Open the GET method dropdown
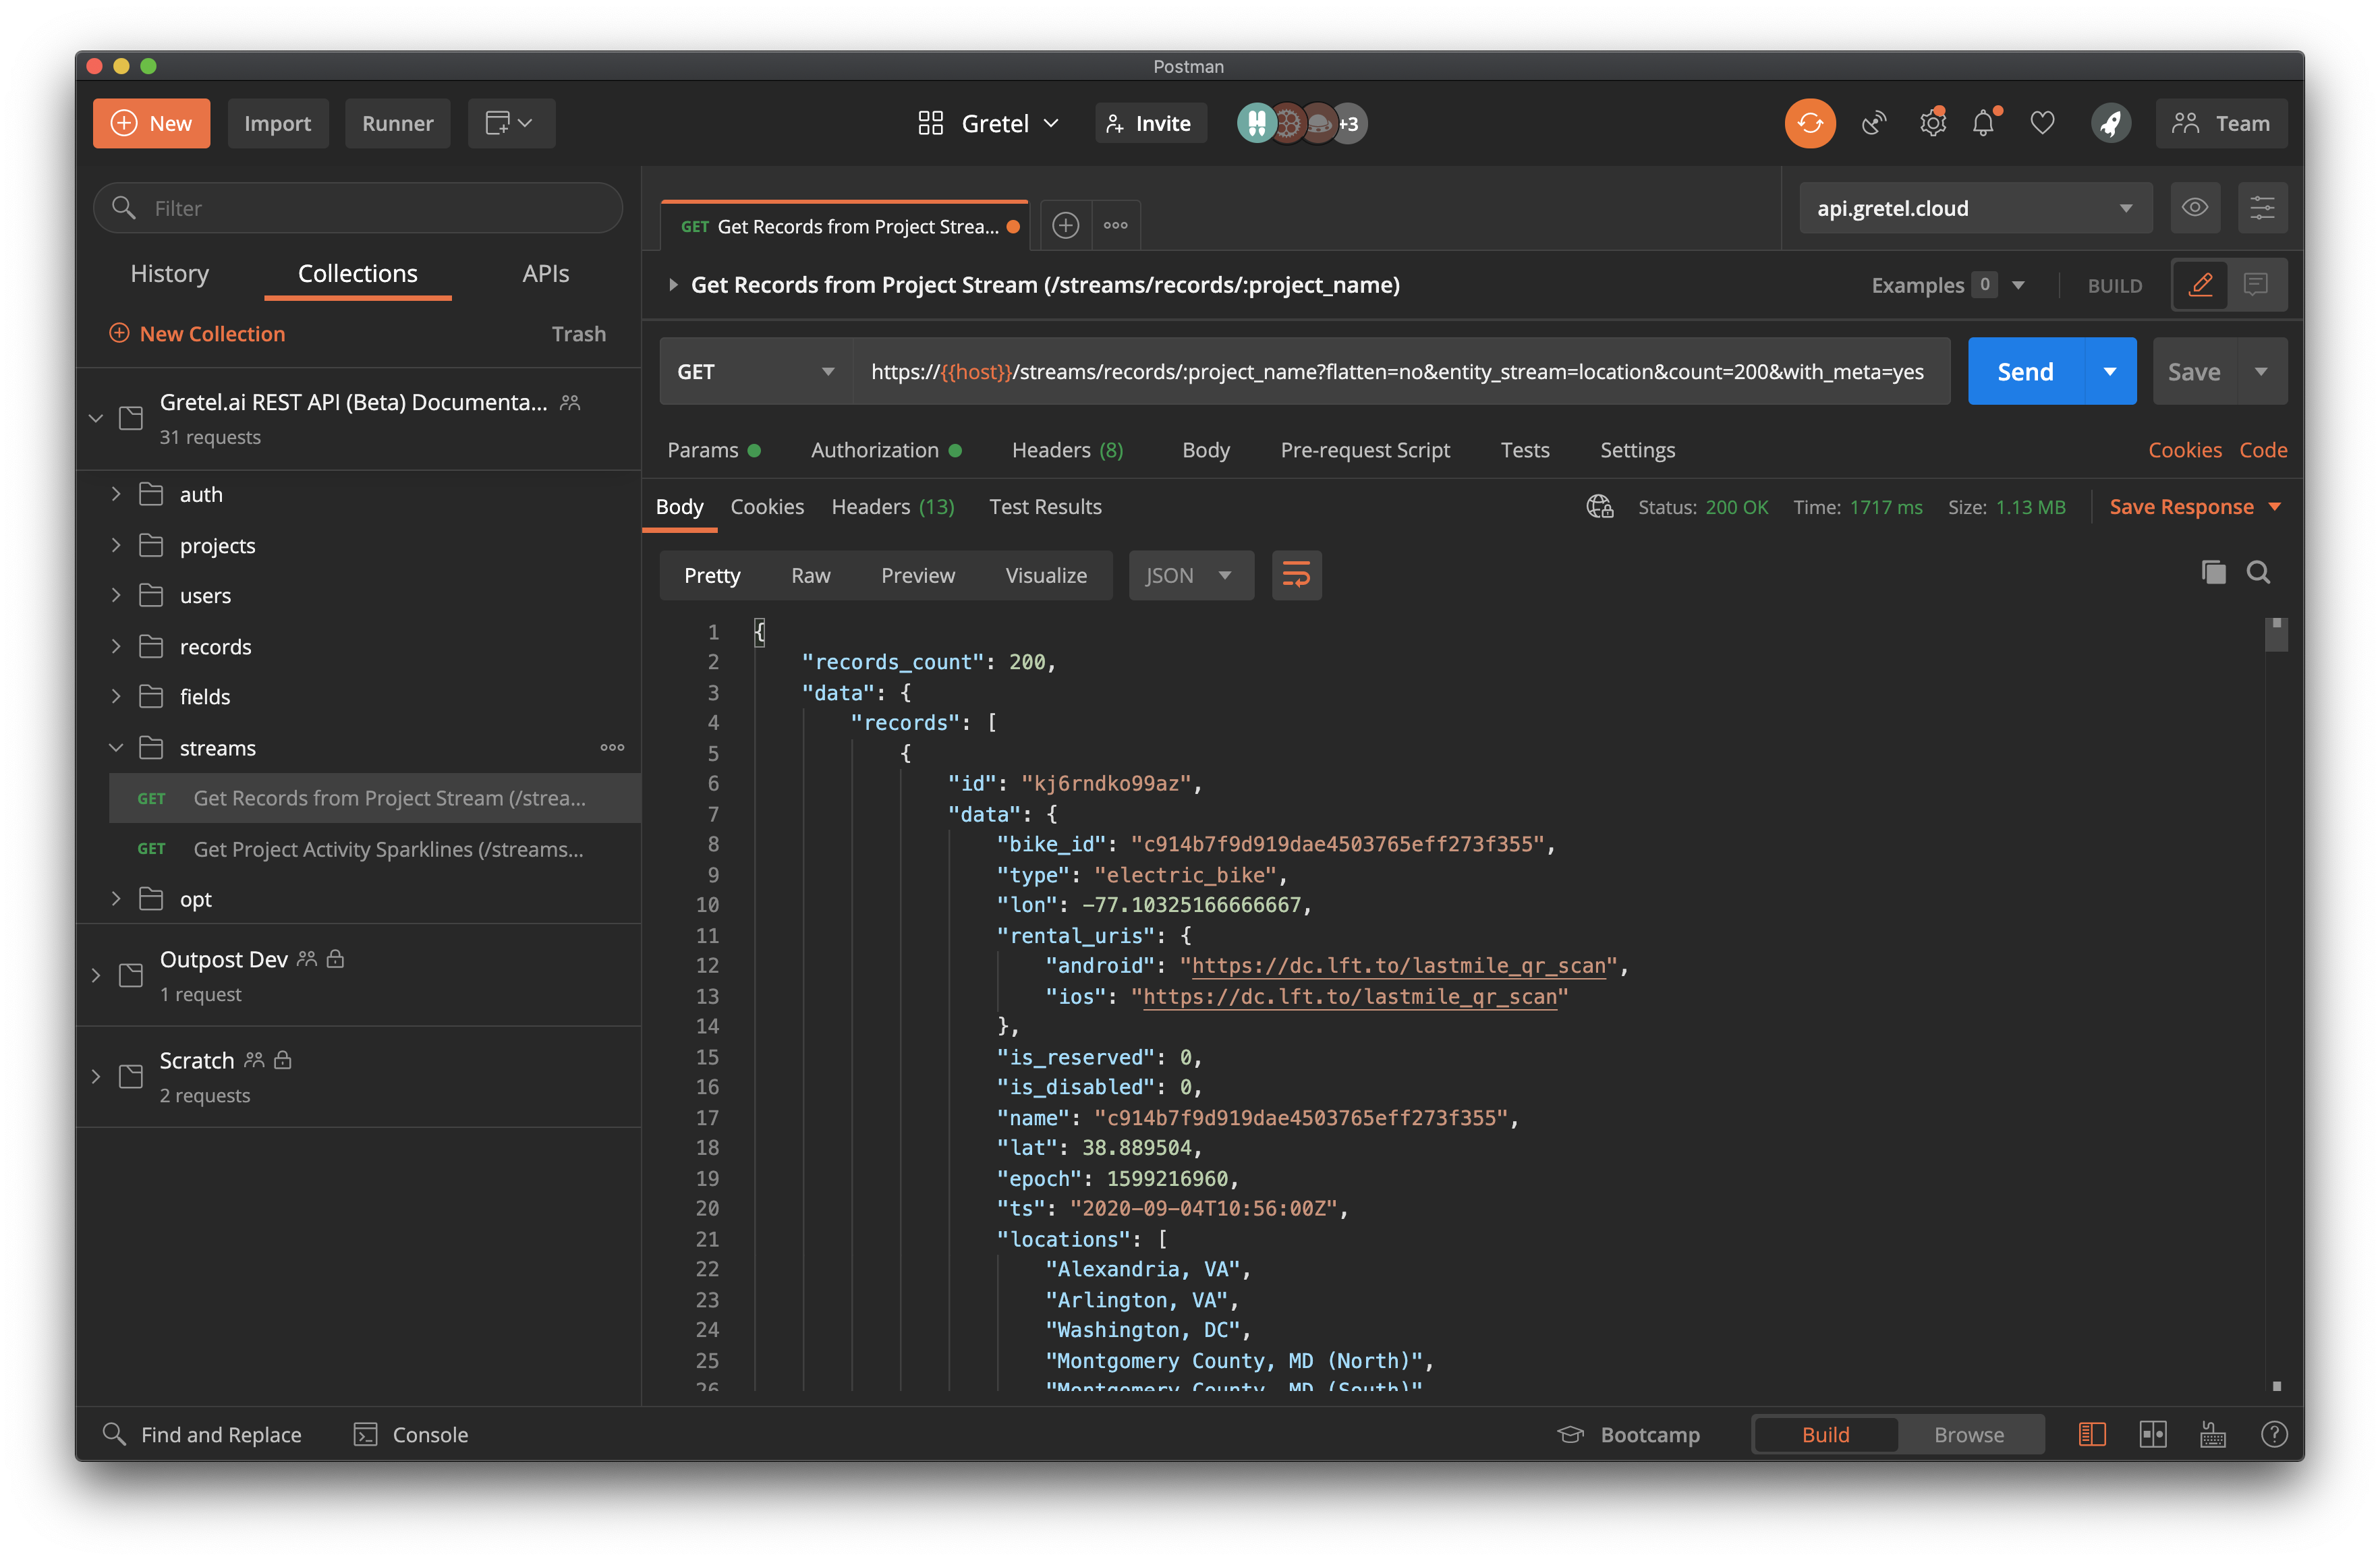The height and width of the screenshot is (1561, 2380). [x=755, y=371]
